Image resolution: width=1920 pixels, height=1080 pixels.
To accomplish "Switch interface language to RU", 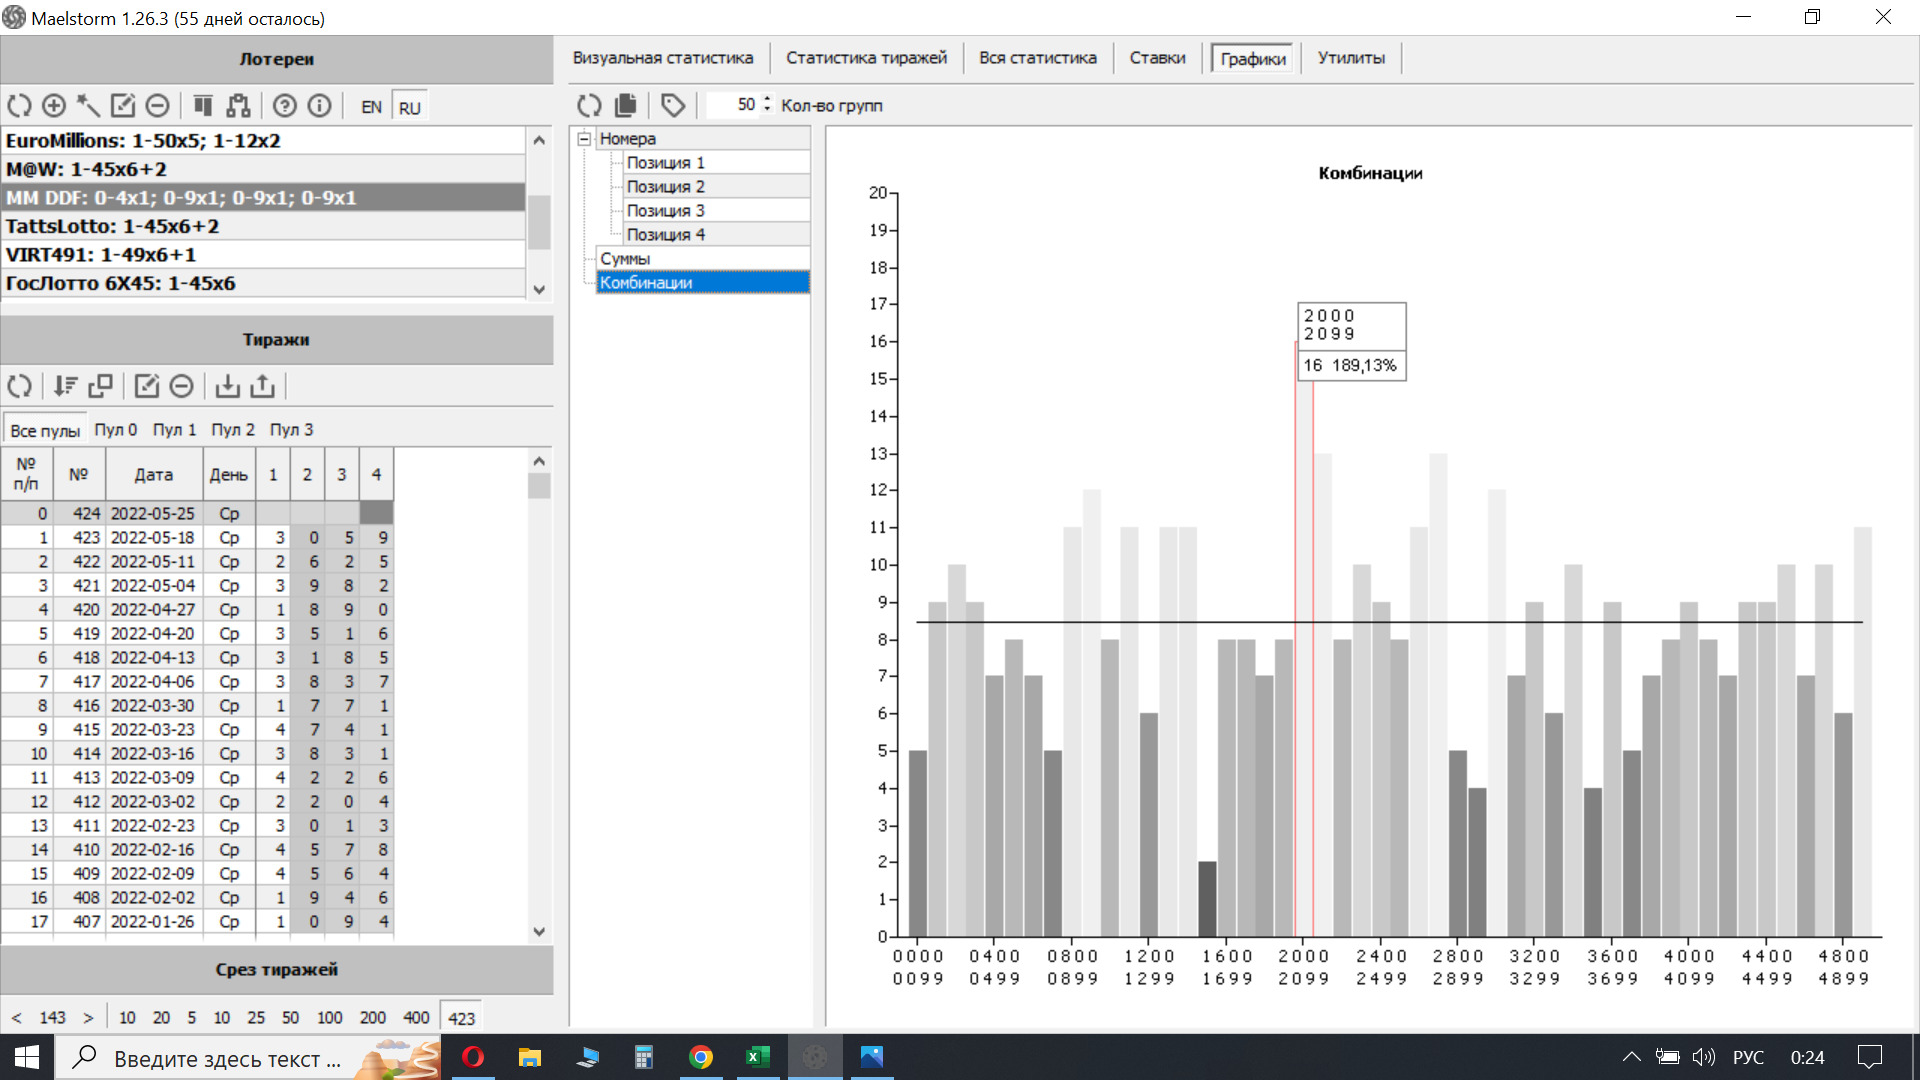I will point(410,107).
